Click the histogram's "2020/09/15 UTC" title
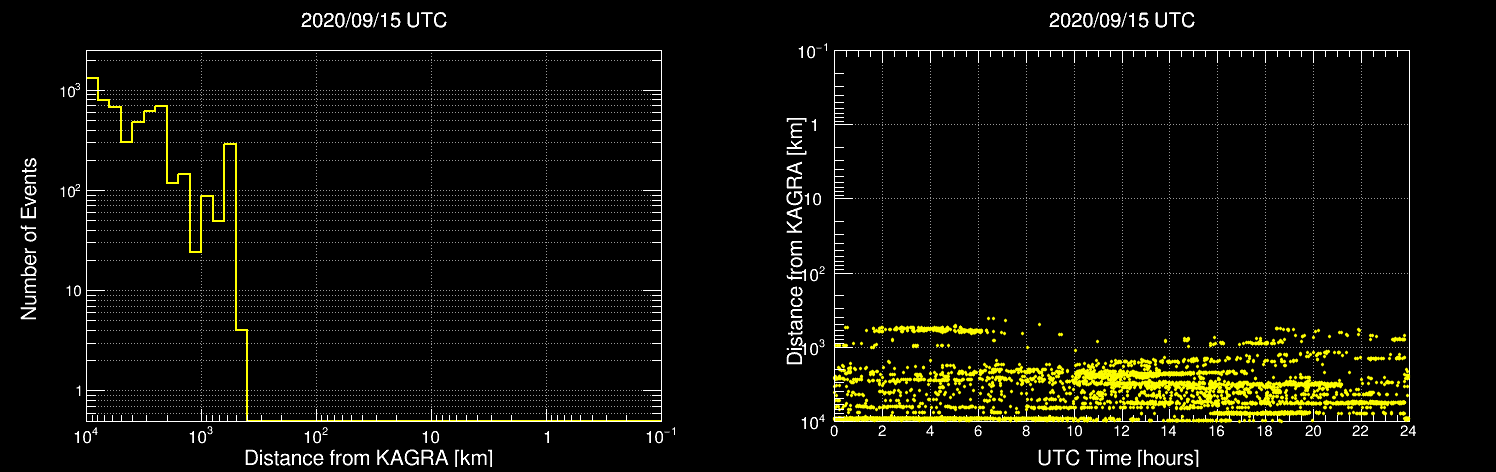Screen dimensions: 1496x472 373,22
